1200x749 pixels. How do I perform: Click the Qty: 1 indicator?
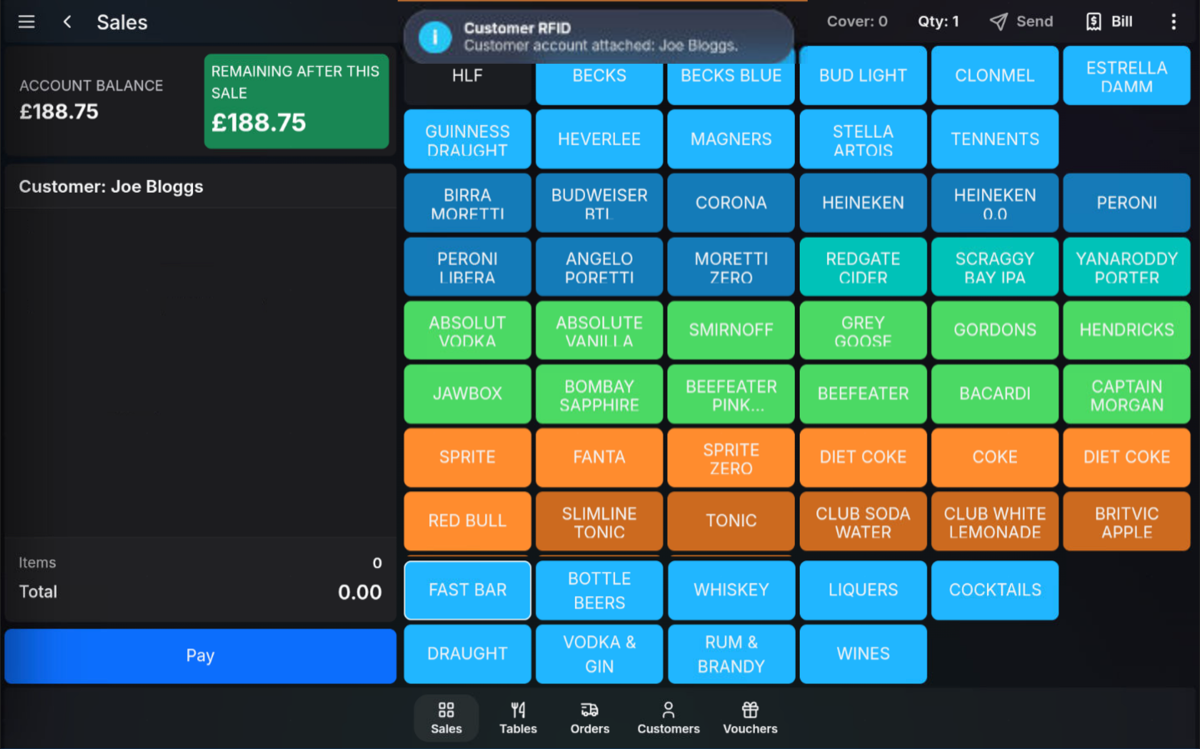click(938, 21)
